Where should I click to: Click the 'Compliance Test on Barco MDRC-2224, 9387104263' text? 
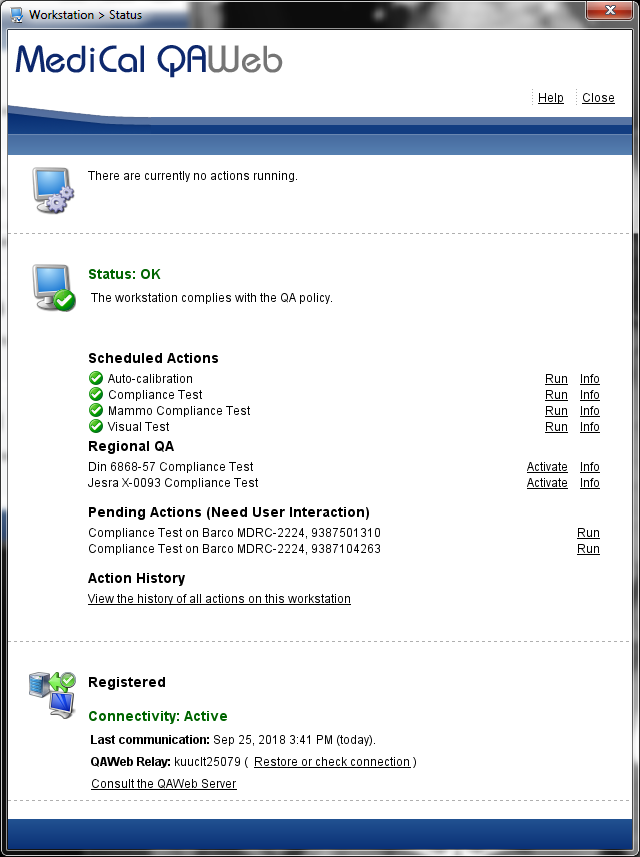point(234,549)
